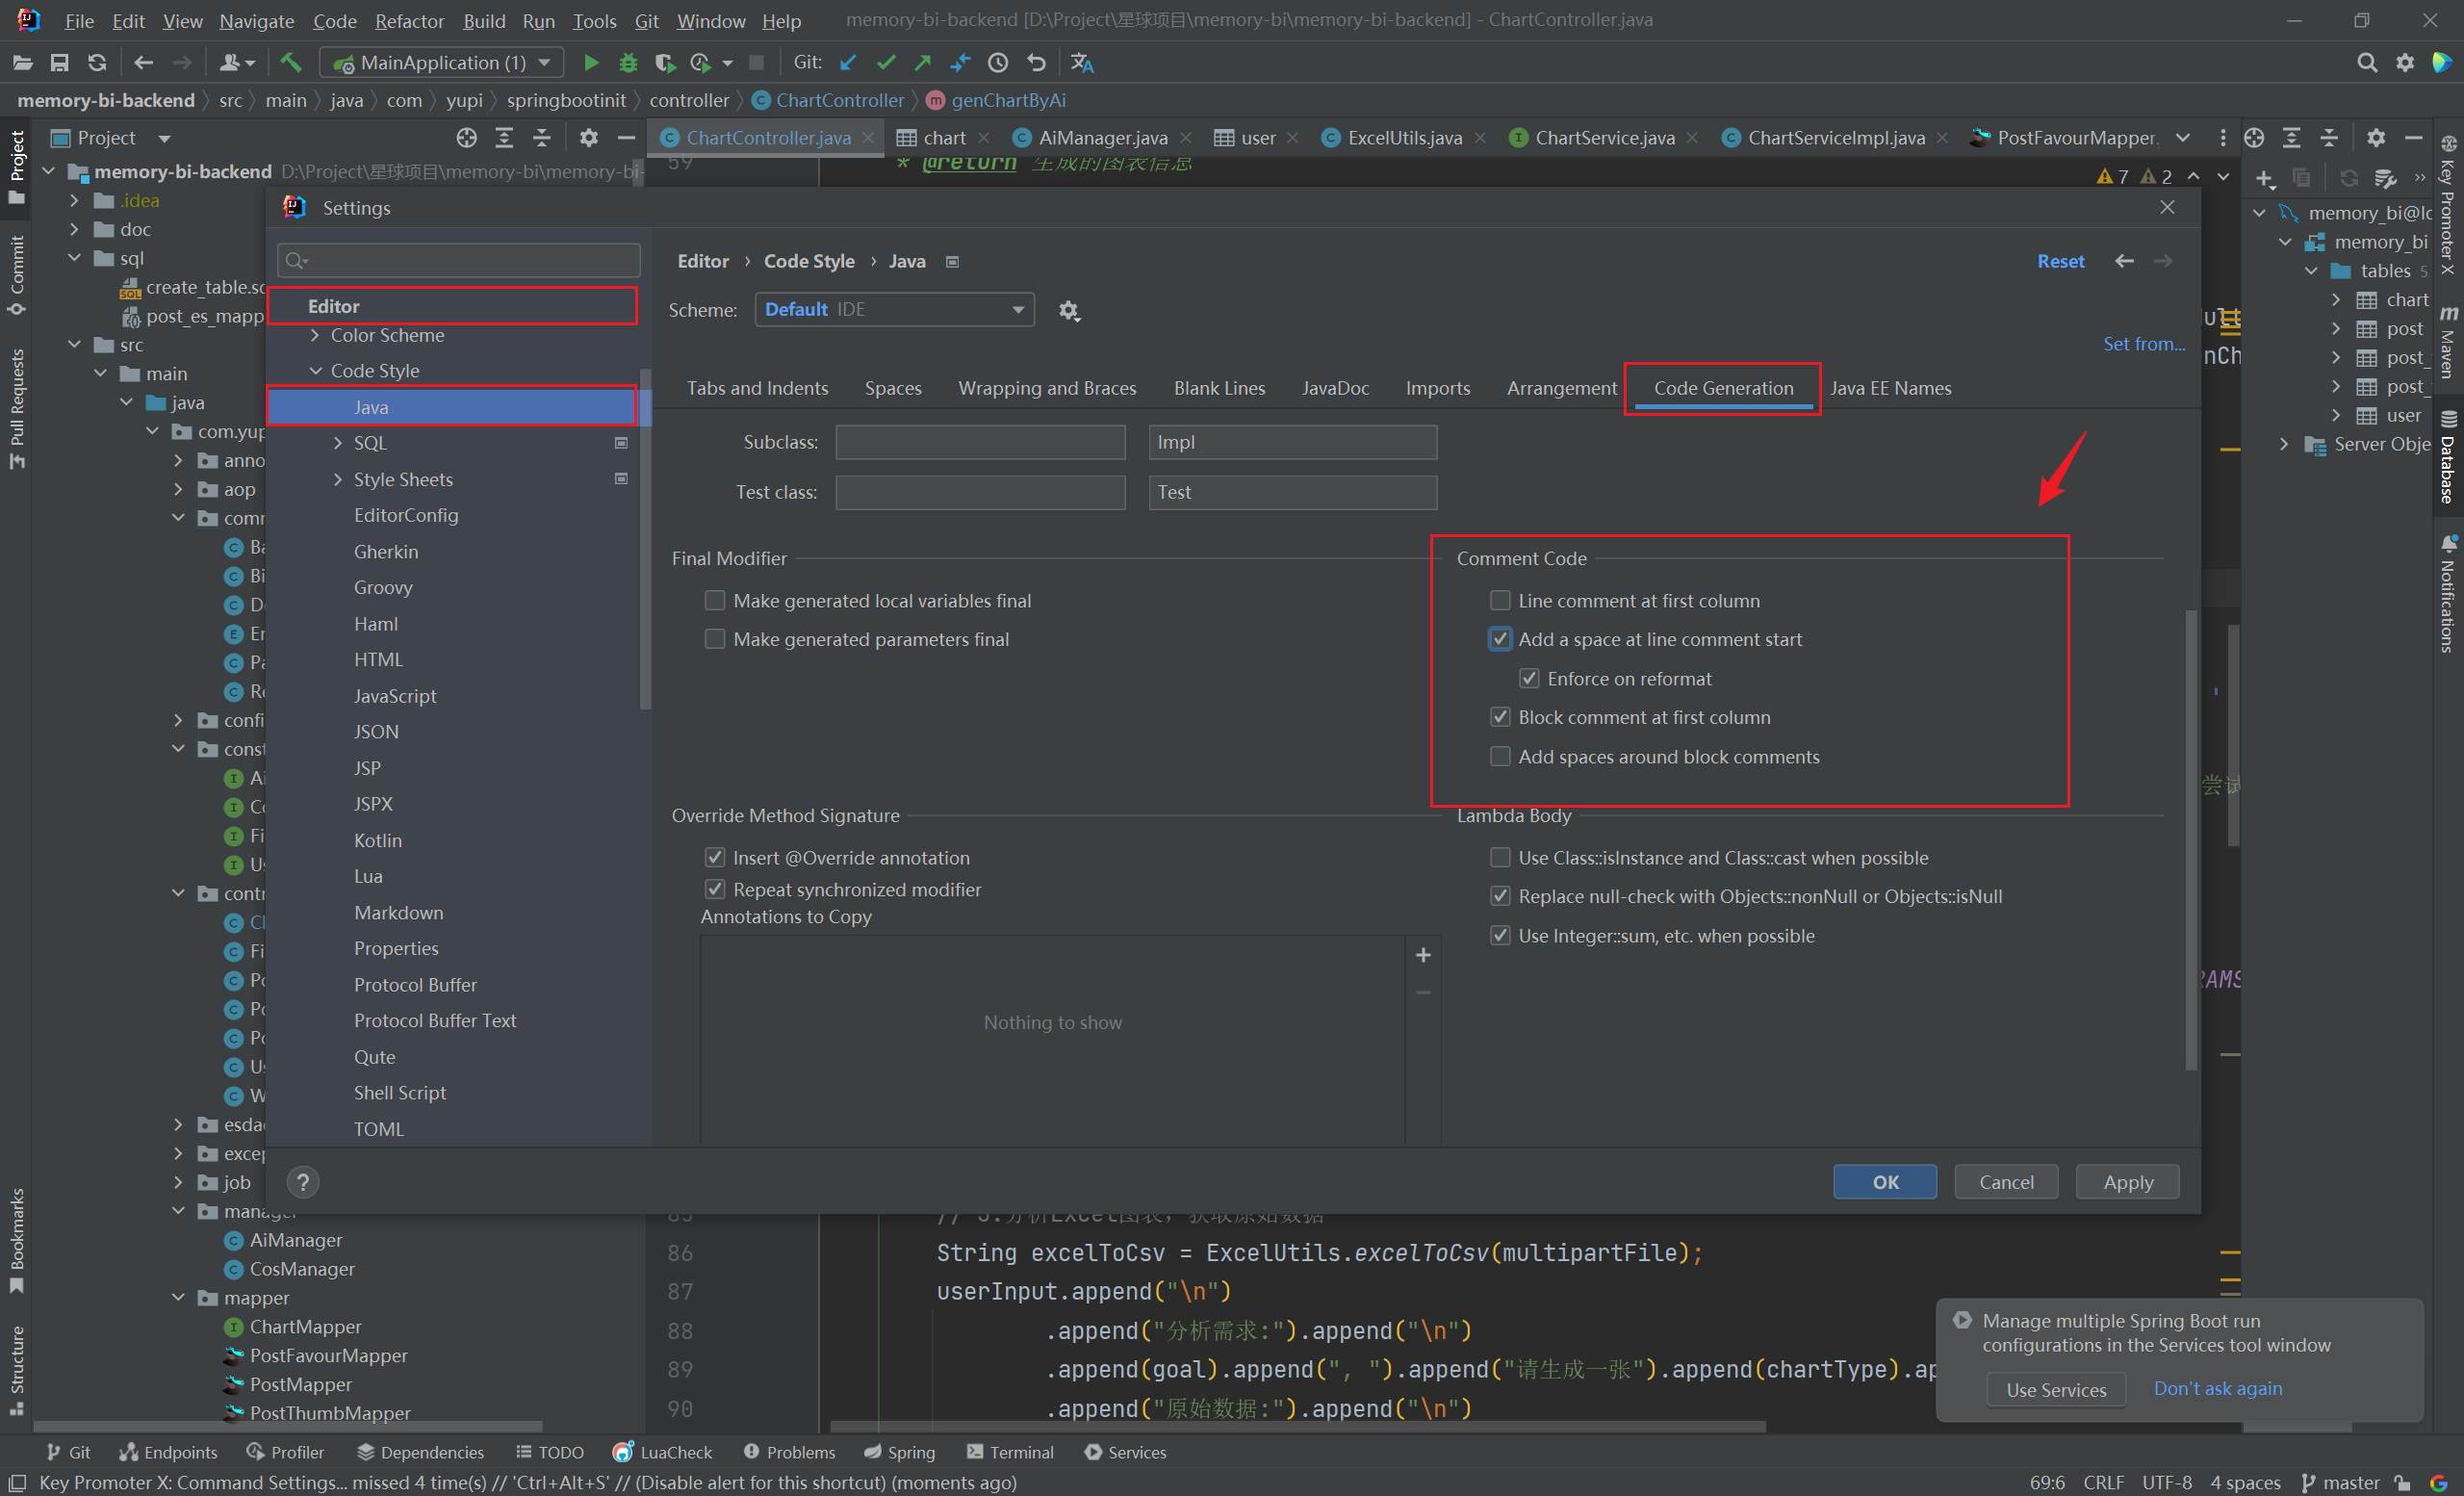2464x1496 pixels.
Task: Open the Navigate menu
Action: pyautogui.click(x=257, y=21)
